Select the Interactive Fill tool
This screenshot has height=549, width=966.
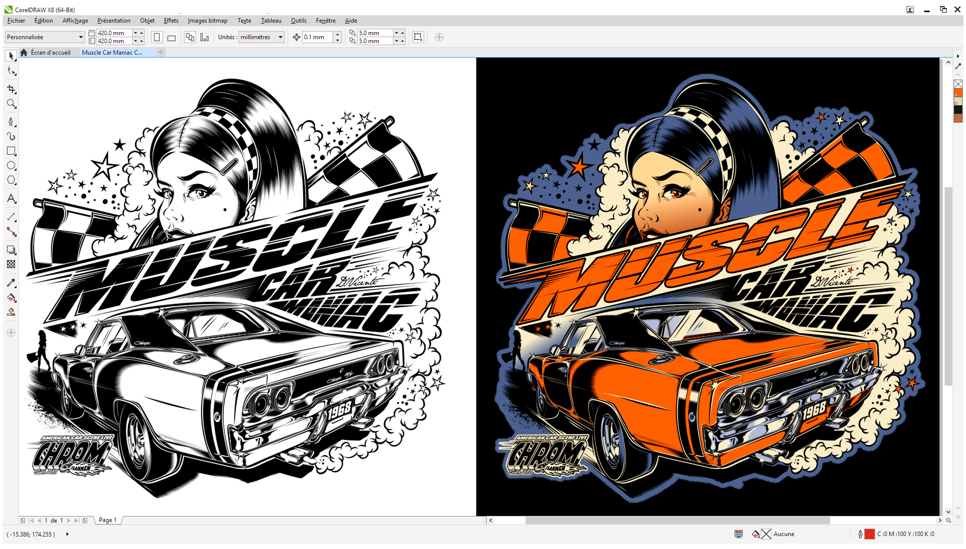point(11,298)
